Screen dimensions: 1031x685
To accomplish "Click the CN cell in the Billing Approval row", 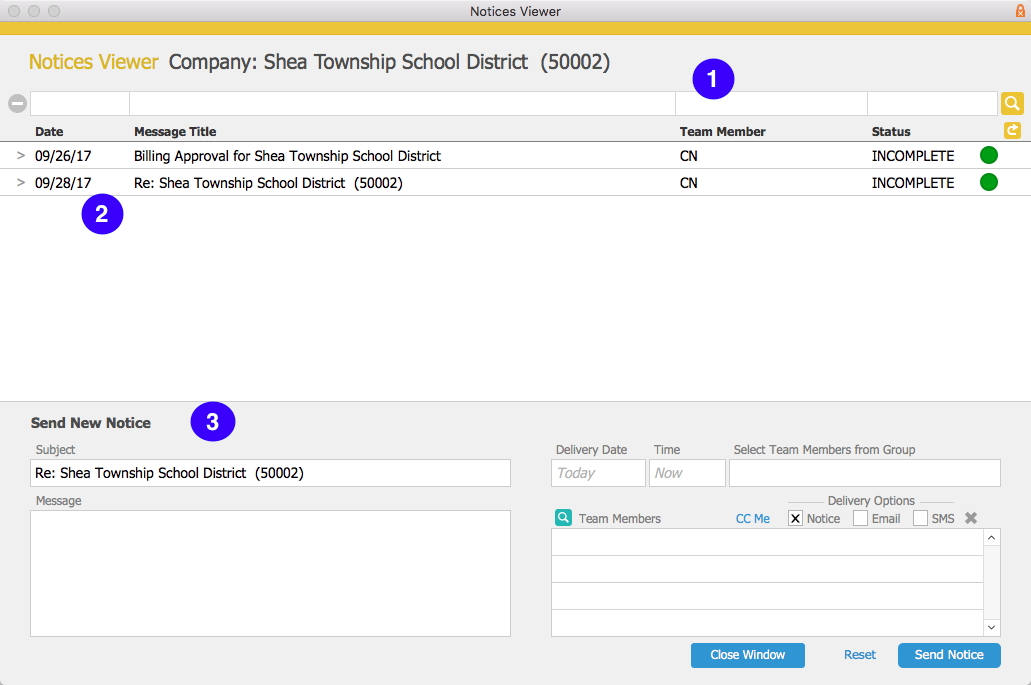I will pyautogui.click(x=688, y=156).
